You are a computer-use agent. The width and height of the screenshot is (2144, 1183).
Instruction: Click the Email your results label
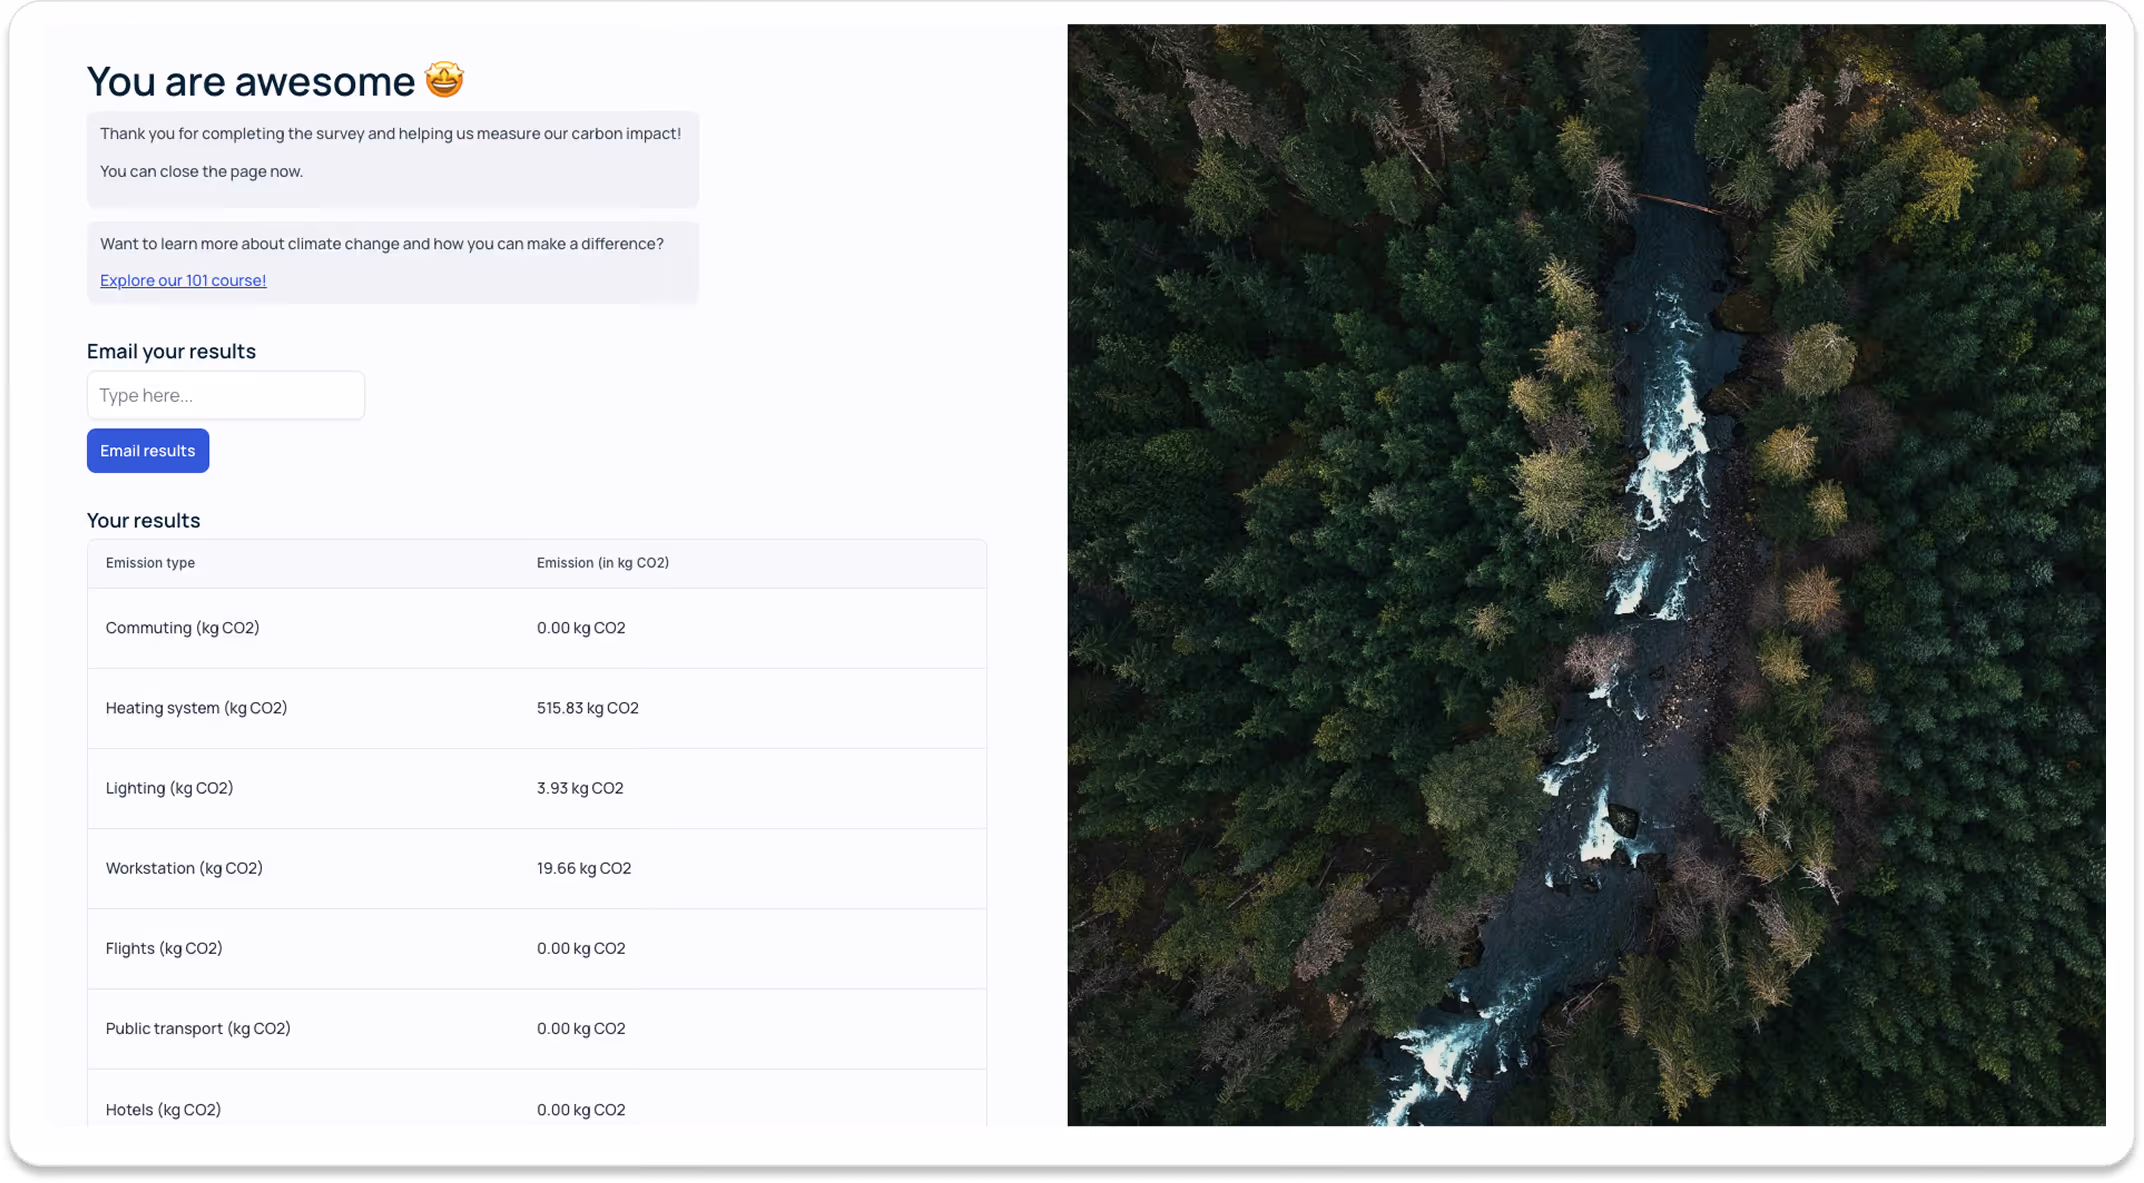click(171, 351)
